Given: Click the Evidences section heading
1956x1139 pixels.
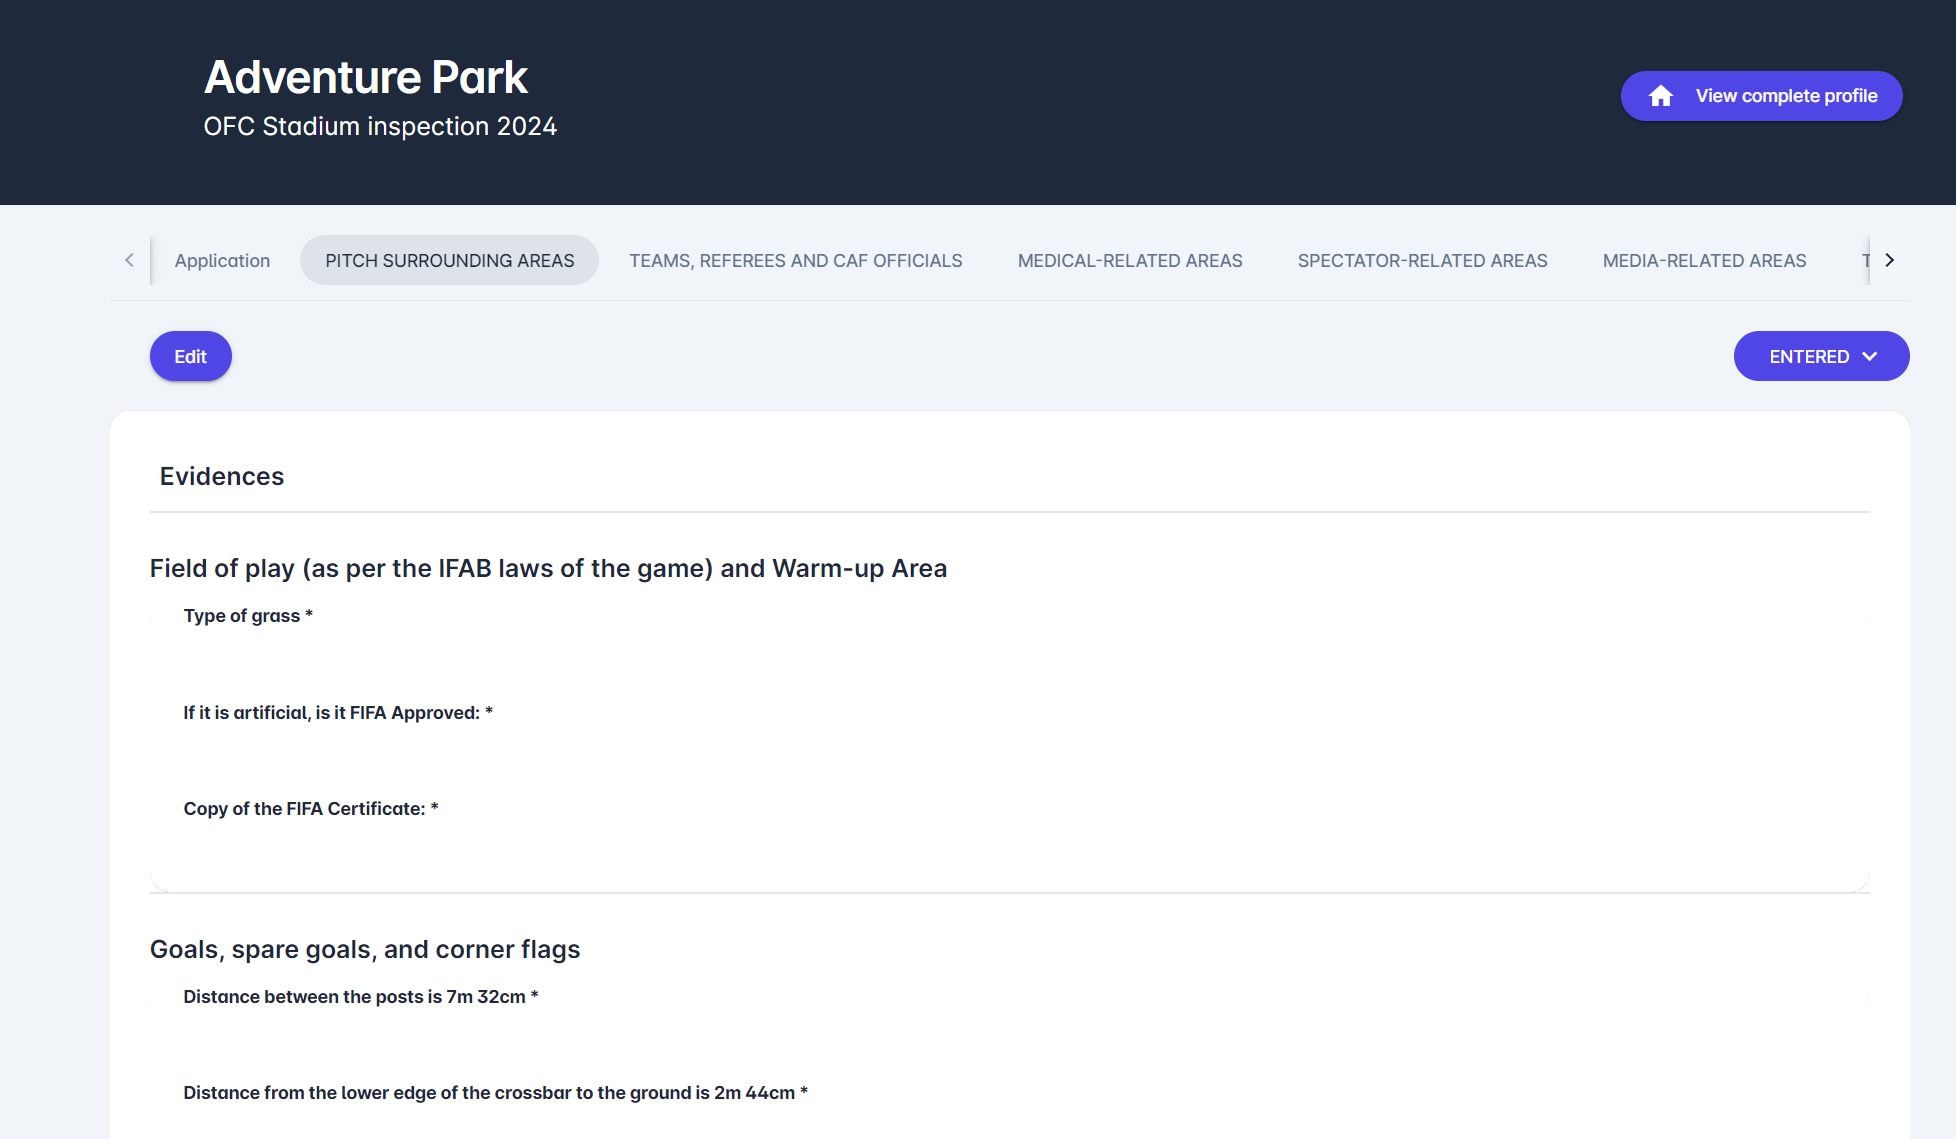Looking at the screenshot, I should click(222, 476).
